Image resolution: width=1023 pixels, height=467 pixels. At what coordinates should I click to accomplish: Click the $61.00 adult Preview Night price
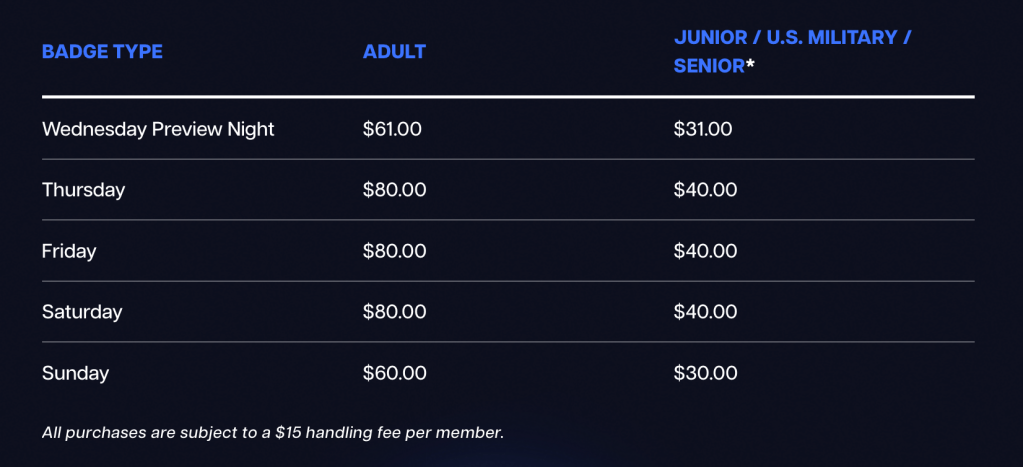pyautogui.click(x=392, y=129)
